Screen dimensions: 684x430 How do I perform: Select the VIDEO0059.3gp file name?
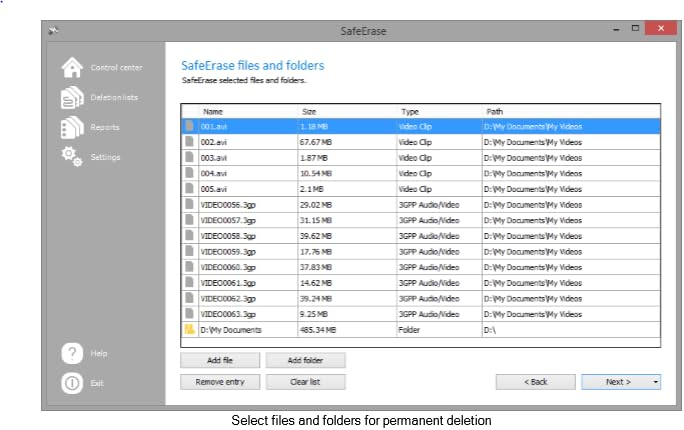pos(228,252)
